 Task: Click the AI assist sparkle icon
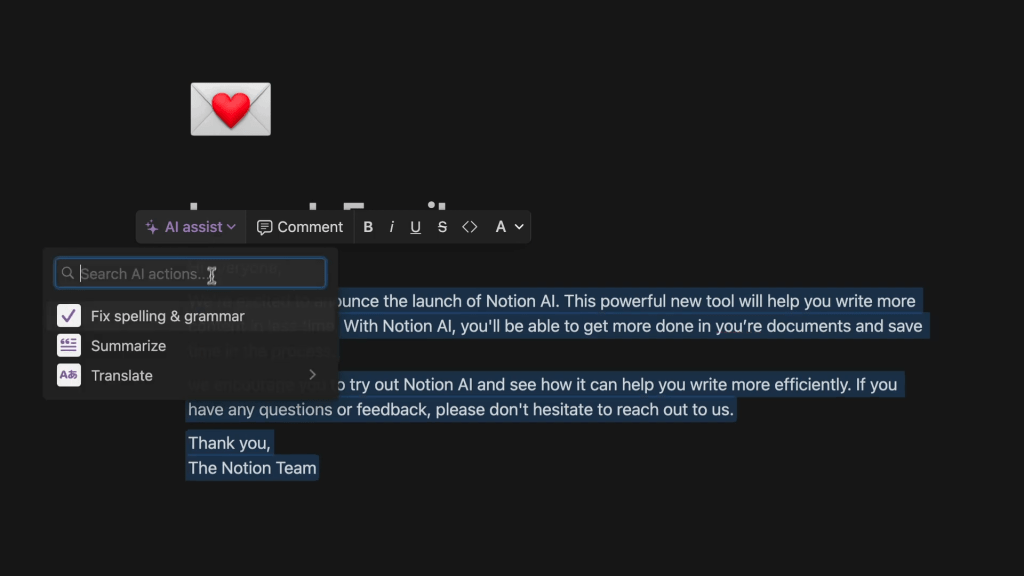(152, 227)
